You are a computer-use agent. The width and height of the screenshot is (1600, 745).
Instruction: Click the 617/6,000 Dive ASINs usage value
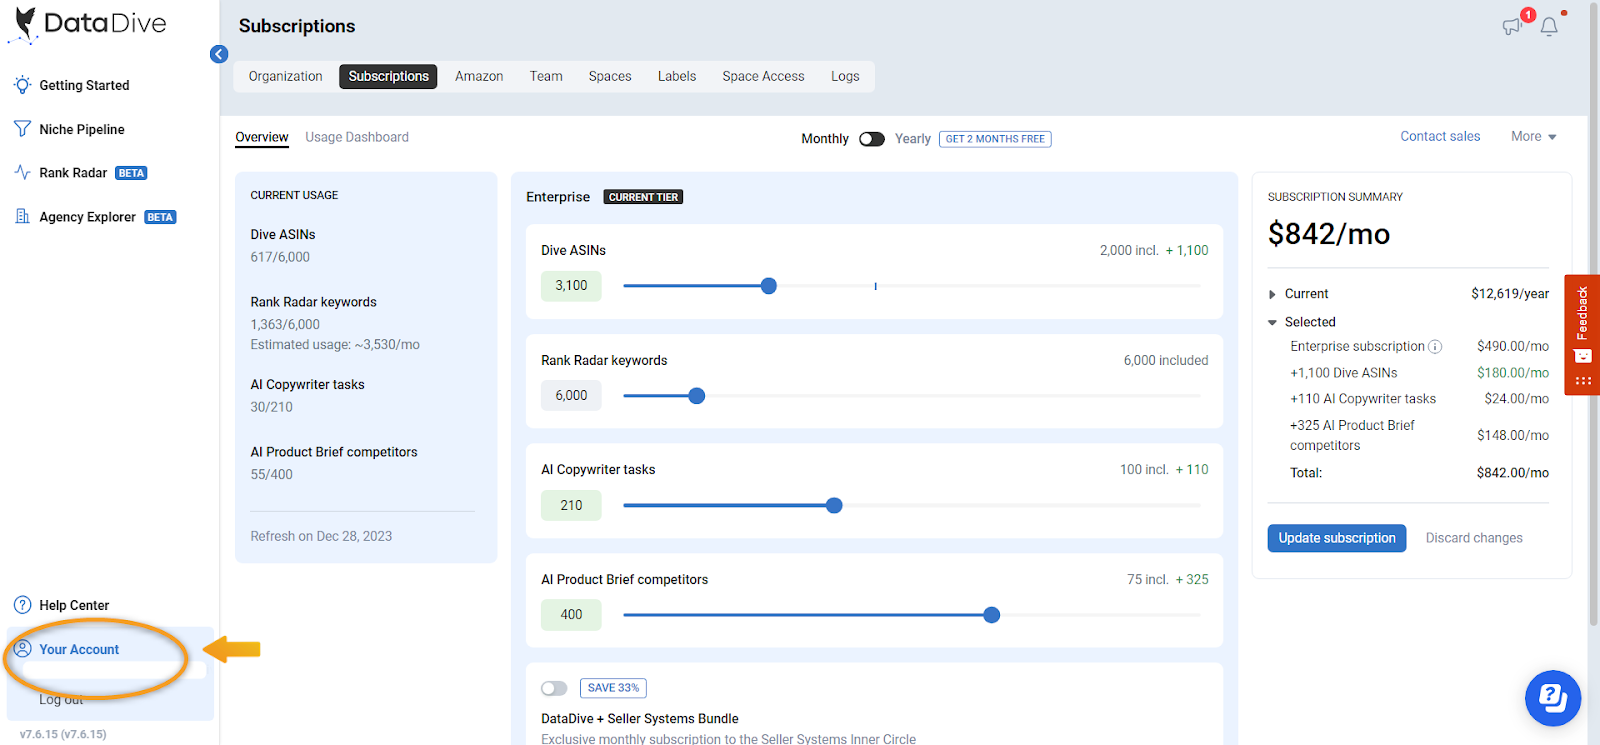tap(280, 257)
